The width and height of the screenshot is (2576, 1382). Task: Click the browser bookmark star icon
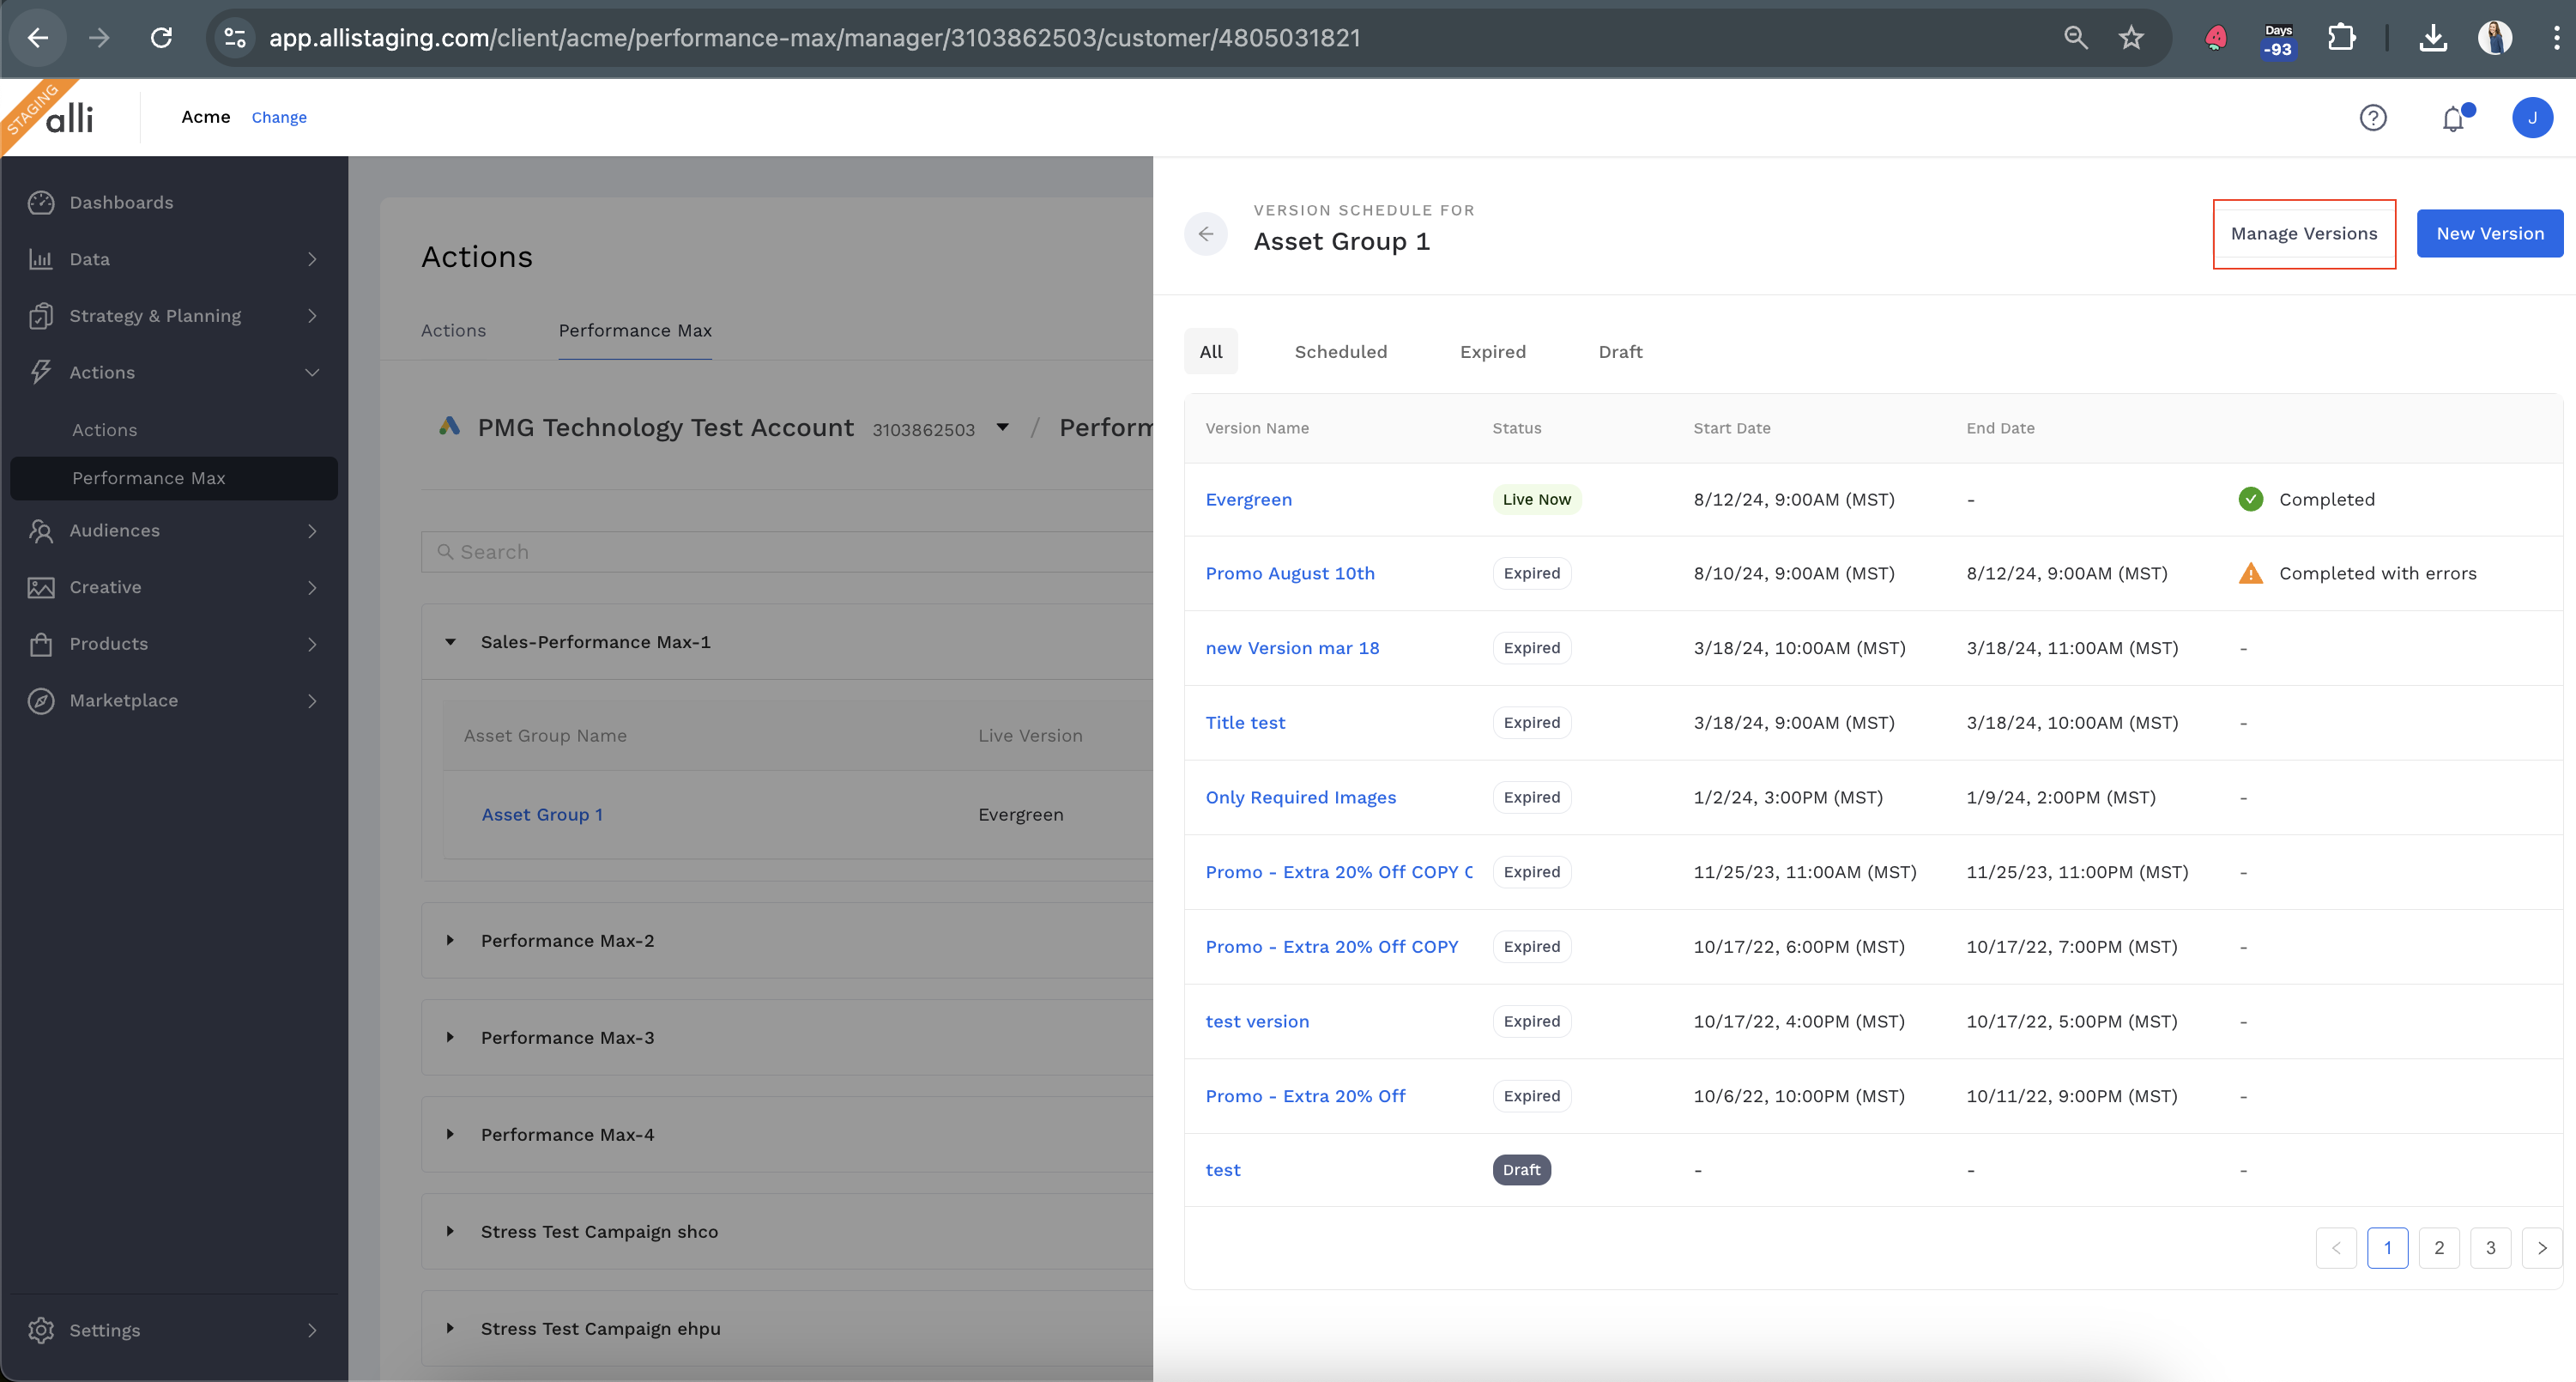coord(2131,38)
